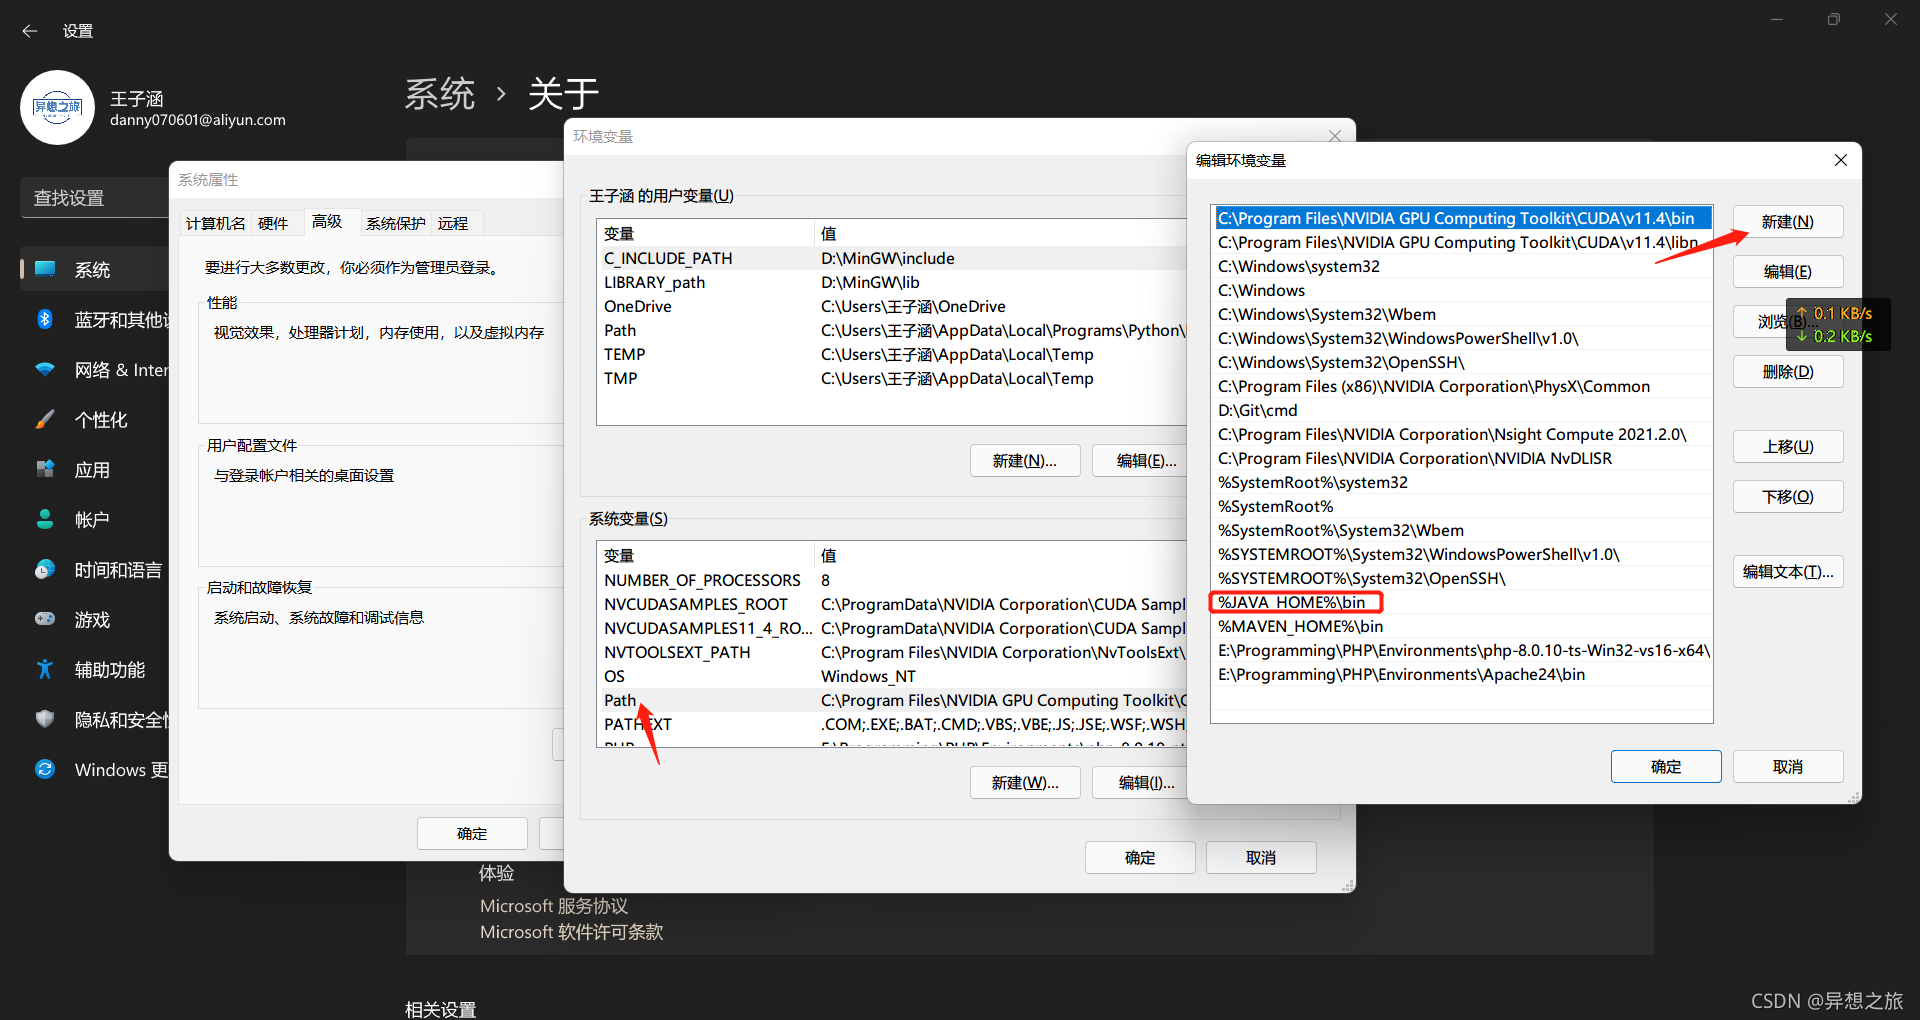The image size is (1920, 1020).
Task: Select the %JAVA_HOME%\bin path entry
Action: 1292,602
